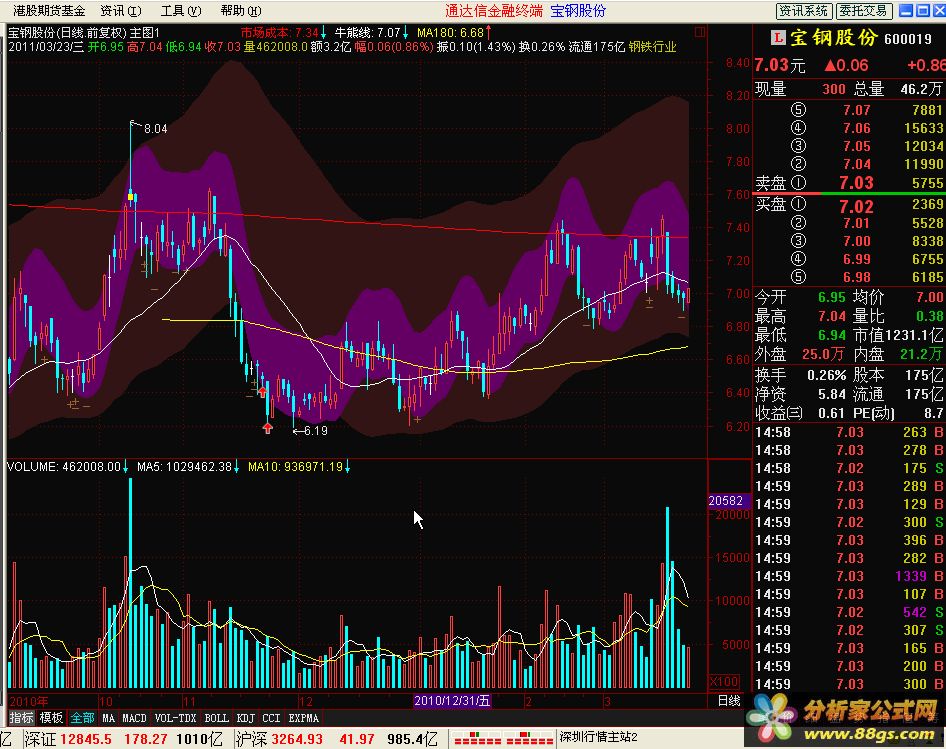This screenshot has height=749, width=946.
Task: Click the X100 volume scale box
Action: pos(724,681)
